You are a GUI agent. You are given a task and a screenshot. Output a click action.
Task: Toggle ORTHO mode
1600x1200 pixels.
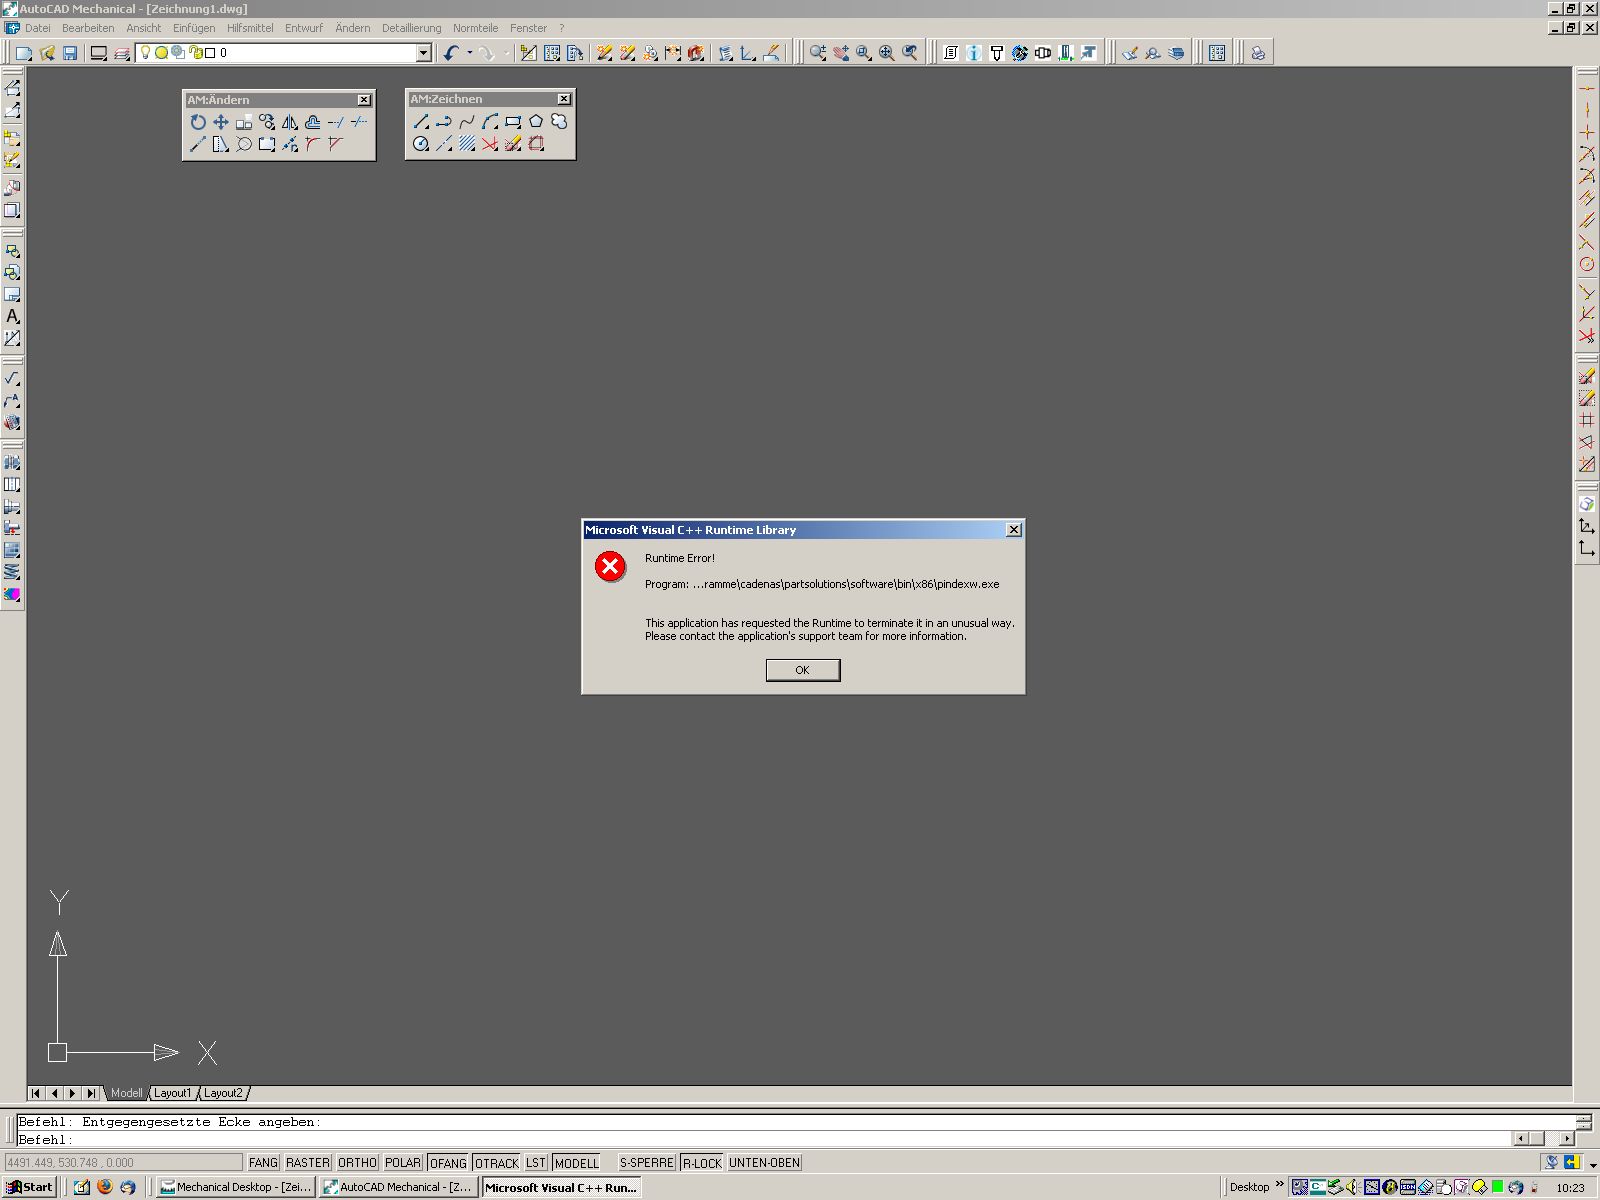pyautogui.click(x=357, y=1163)
